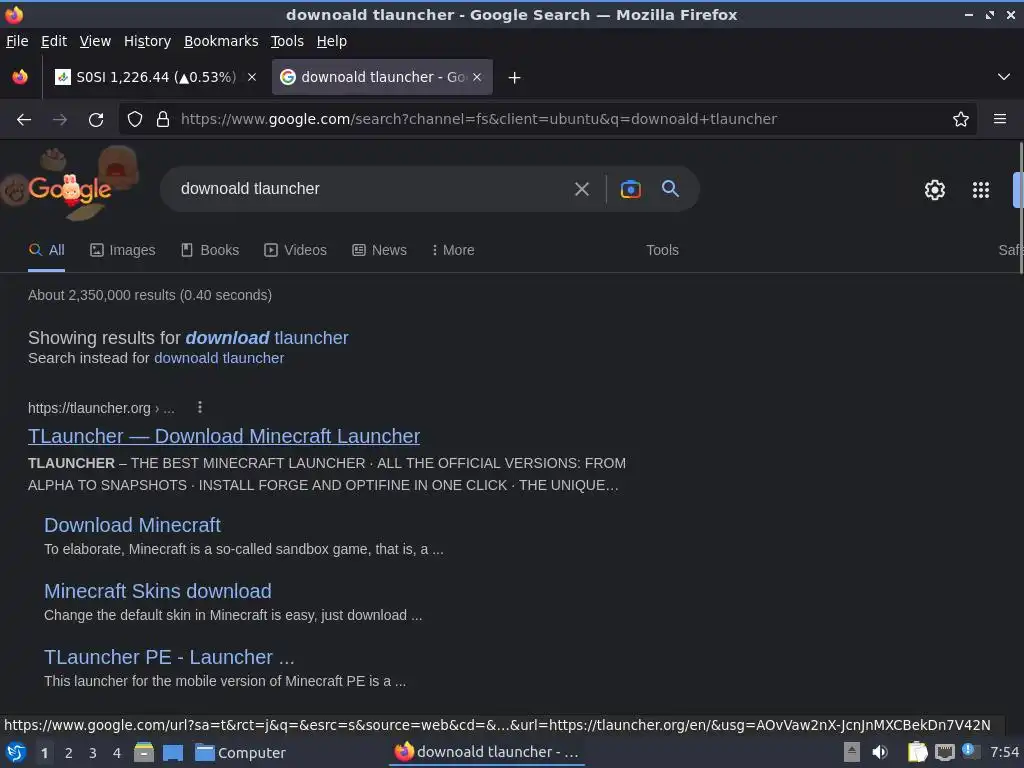Click the removable media eject tray icon
Image resolution: width=1024 pixels, height=768 pixels.
[x=851, y=752]
